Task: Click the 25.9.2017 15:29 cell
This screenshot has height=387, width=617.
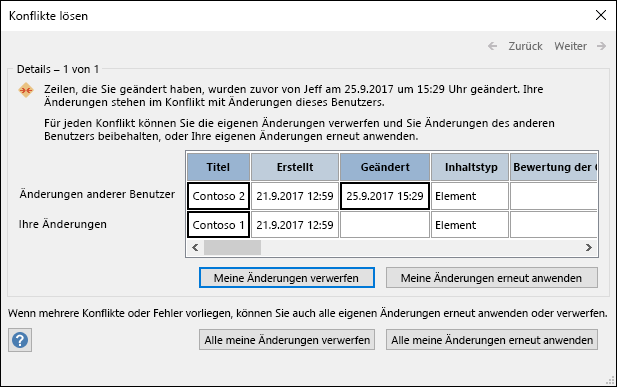Action: [x=385, y=196]
